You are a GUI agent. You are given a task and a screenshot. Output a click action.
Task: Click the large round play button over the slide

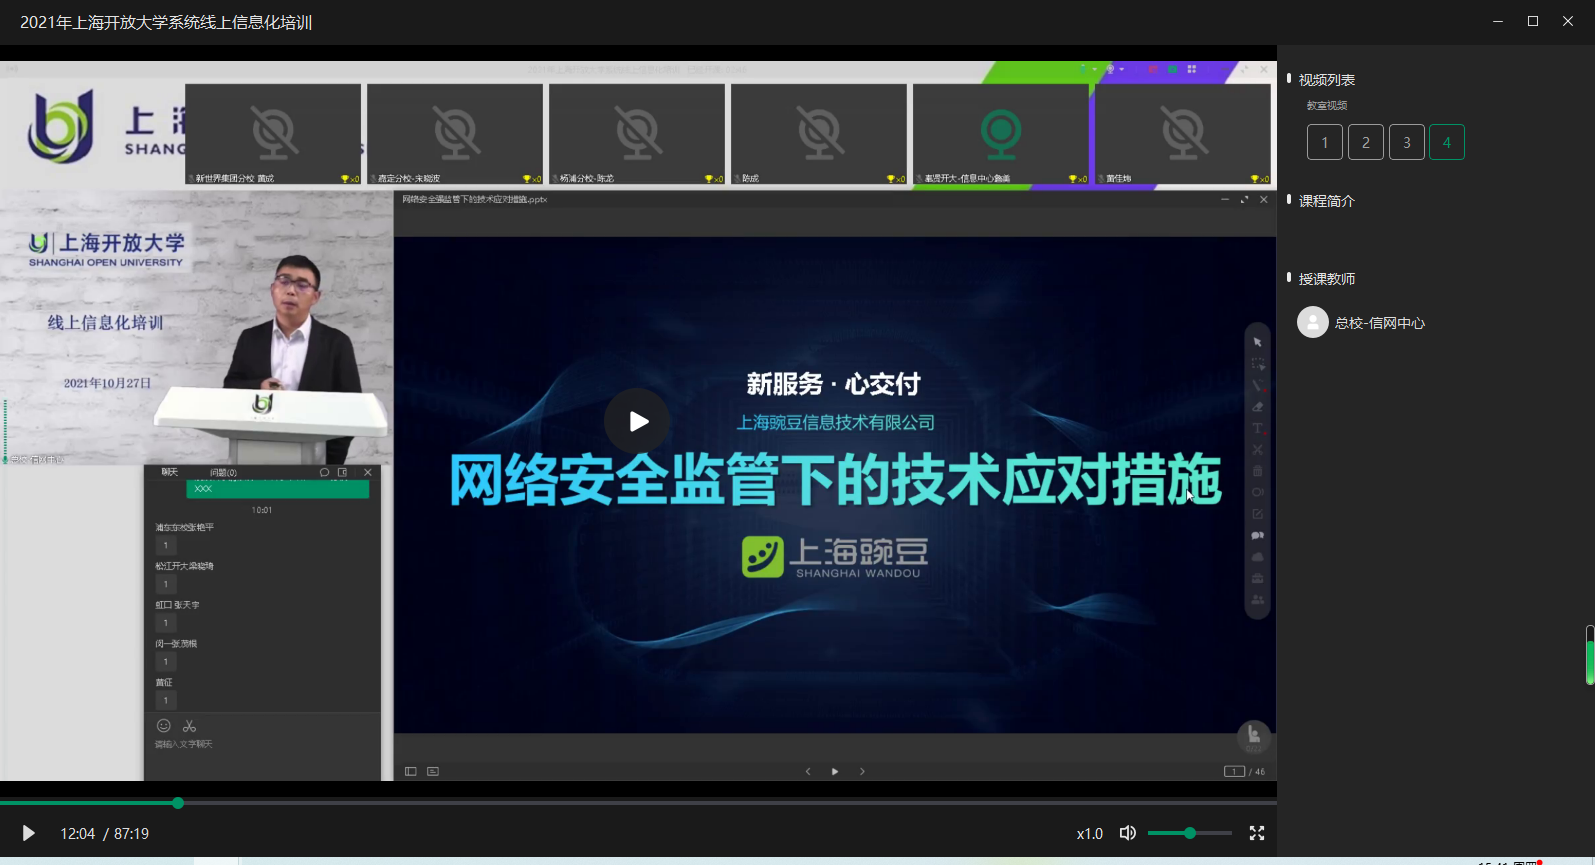[x=638, y=421]
